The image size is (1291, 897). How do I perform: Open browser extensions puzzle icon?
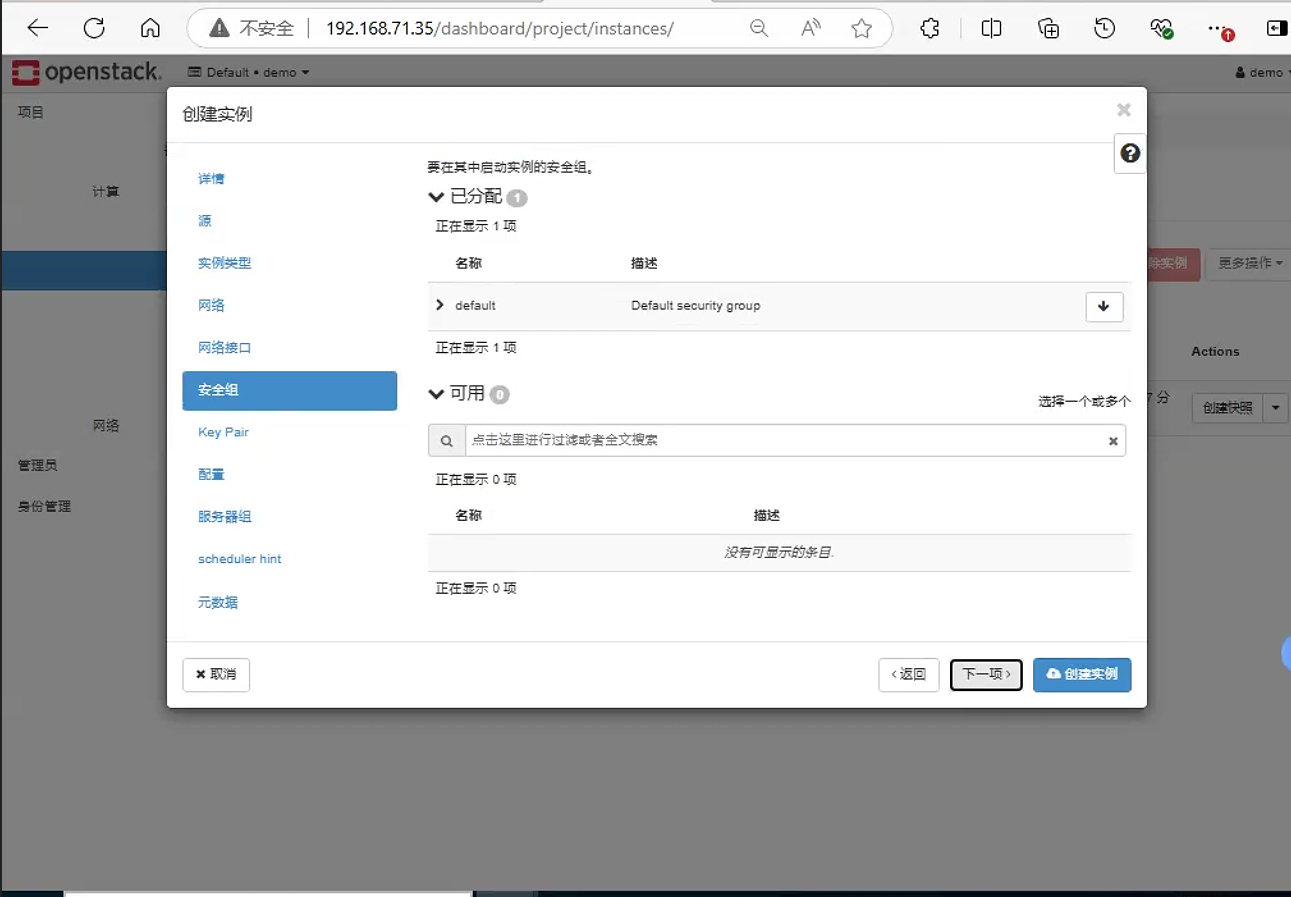[x=930, y=29]
